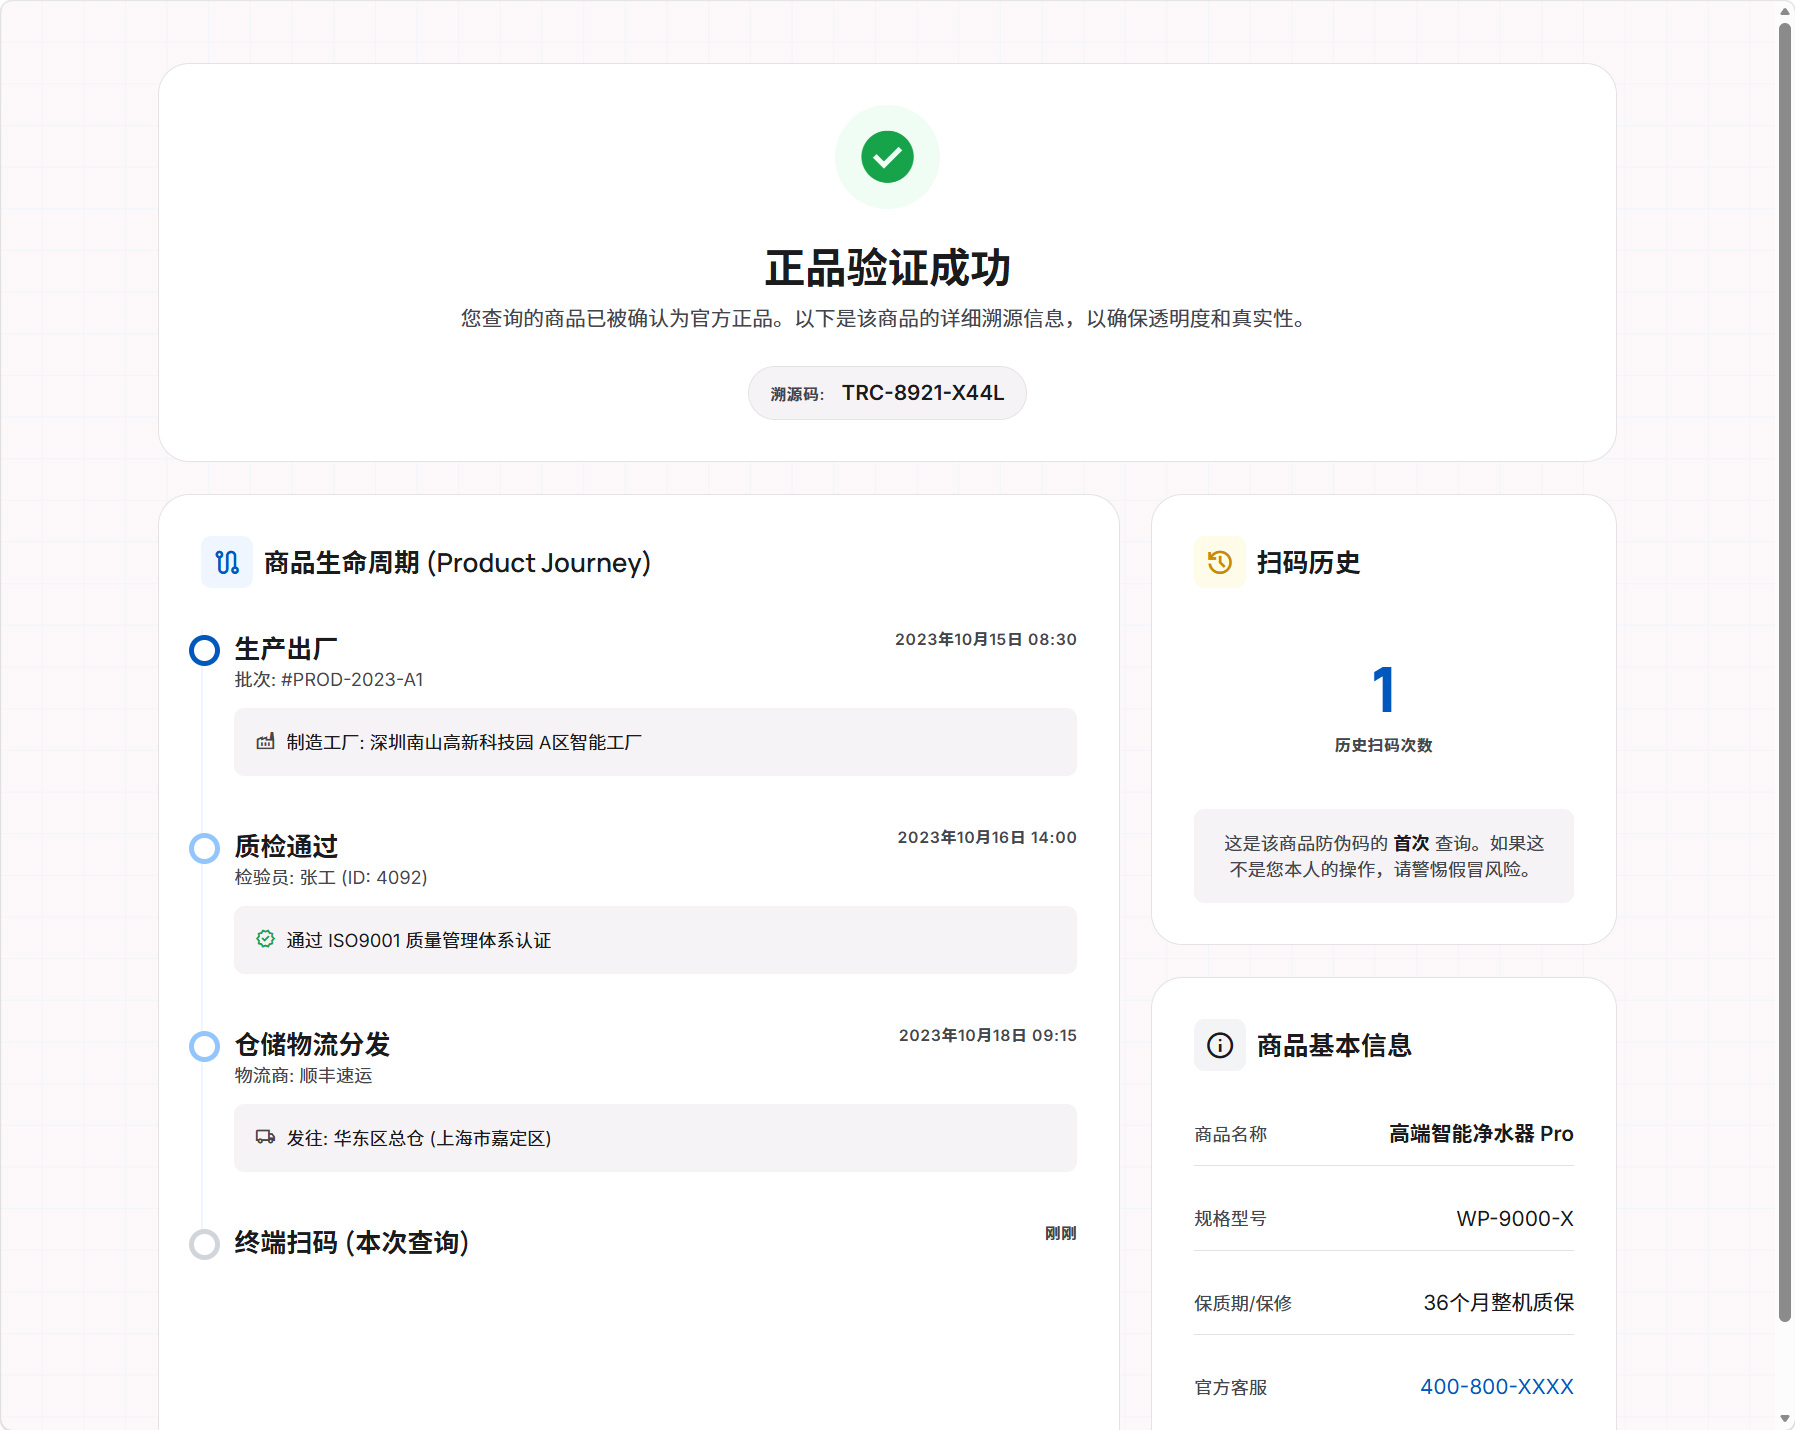Click the product info circle icon
The image size is (1795, 1430).
coord(1219,1045)
